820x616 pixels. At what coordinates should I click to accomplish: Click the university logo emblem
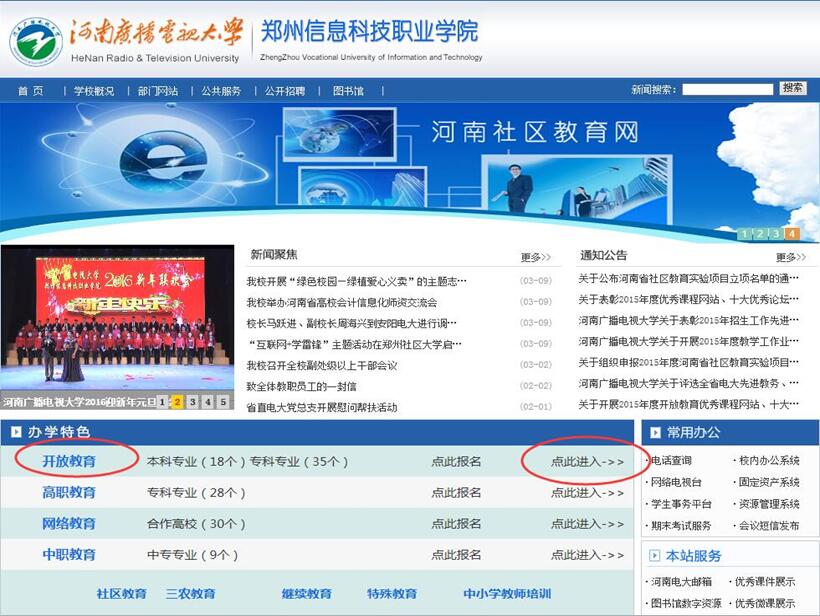37,41
